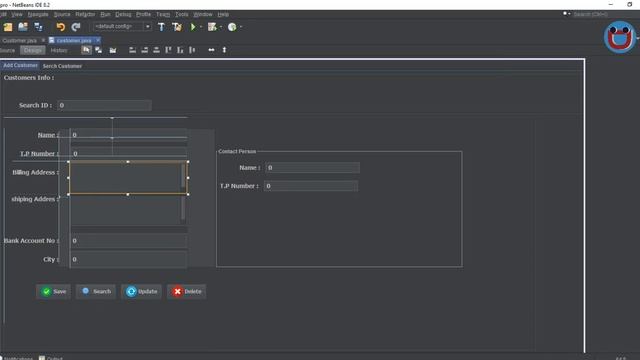Click the first align icon after Preview Design
Viewport: 640px width, 360px height.
pos(132,50)
